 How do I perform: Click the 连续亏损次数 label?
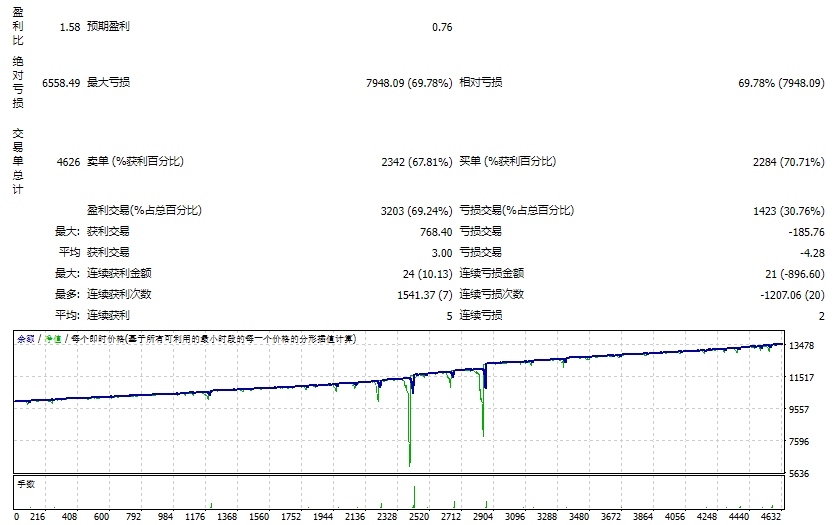pos(492,295)
